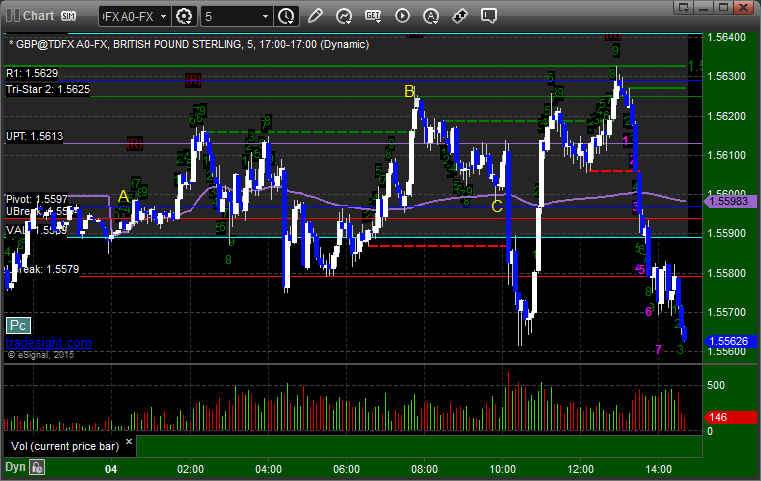Open the window options dropdown in the title bar
The image size is (761, 481).
point(684,7)
